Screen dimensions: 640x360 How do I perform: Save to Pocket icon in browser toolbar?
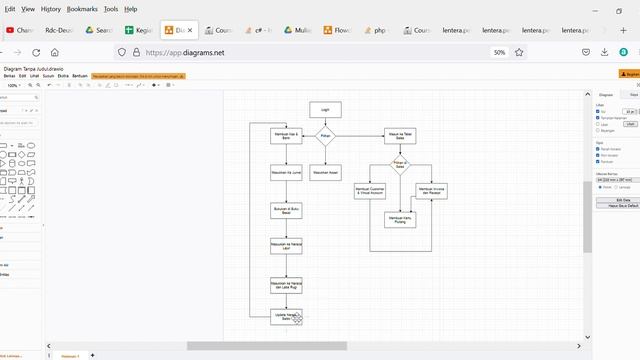point(586,52)
